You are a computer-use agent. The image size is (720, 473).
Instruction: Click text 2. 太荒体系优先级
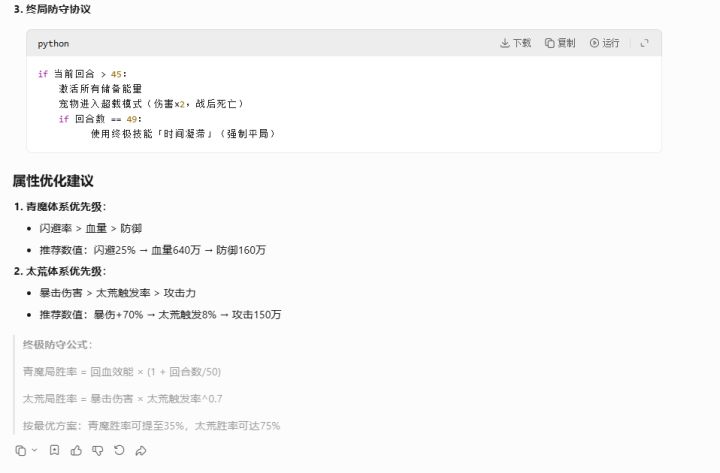click(x=60, y=271)
